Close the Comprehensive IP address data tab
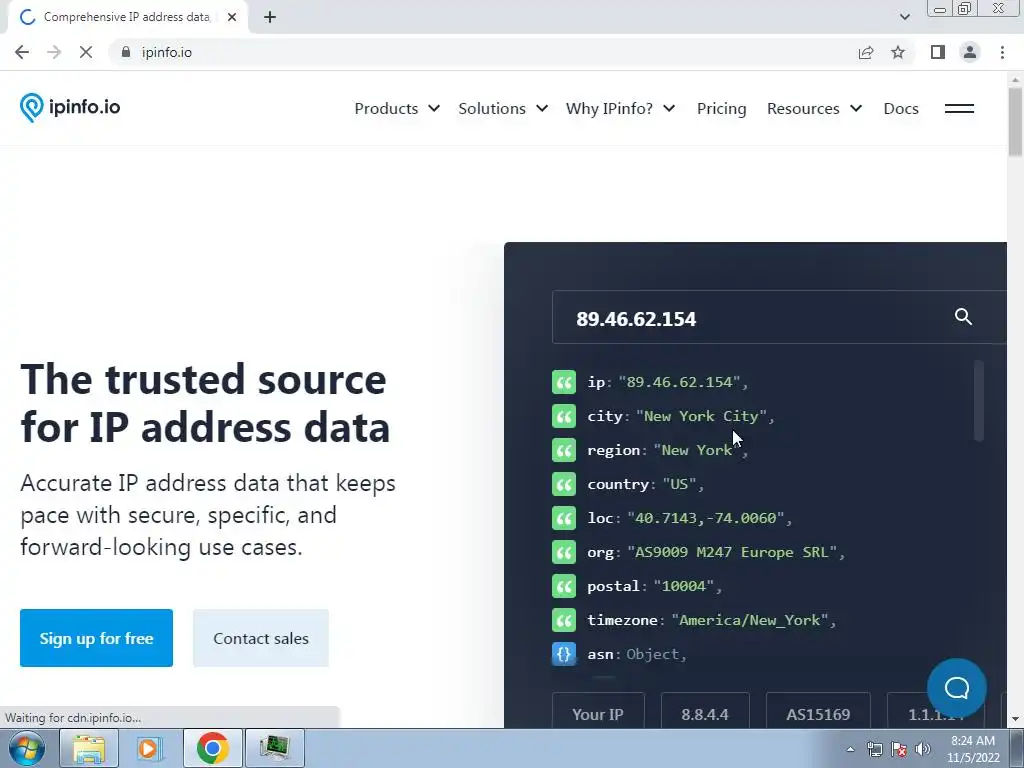 pos(232,18)
